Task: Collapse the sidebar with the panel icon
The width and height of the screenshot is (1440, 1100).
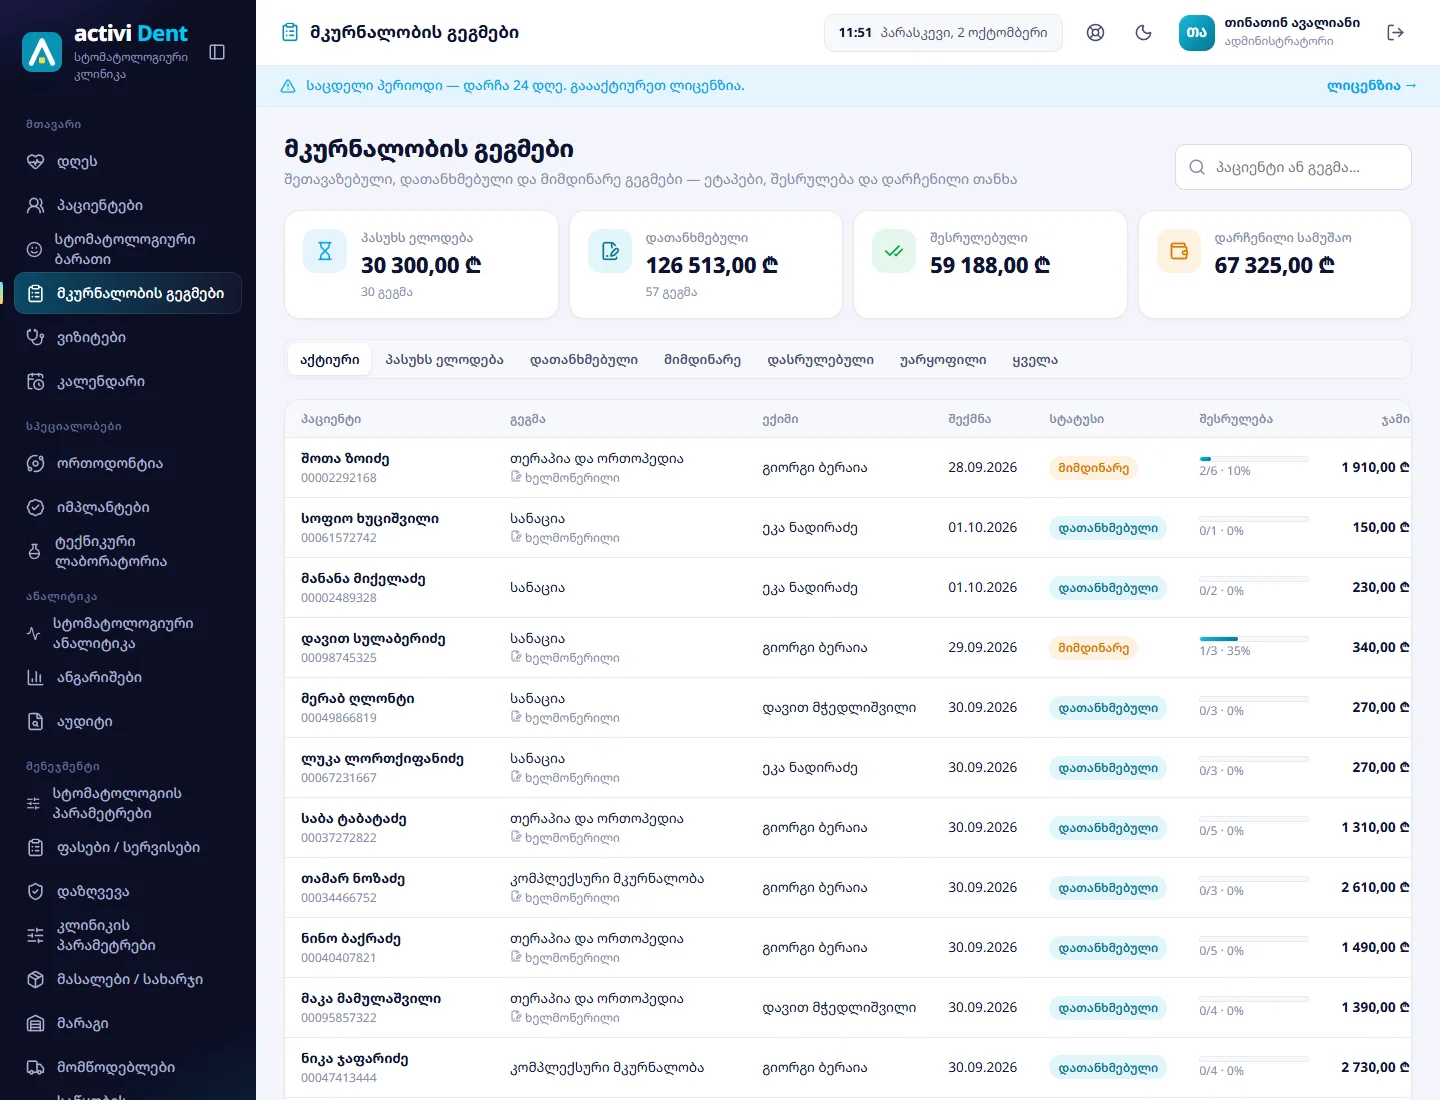Action: (217, 52)
